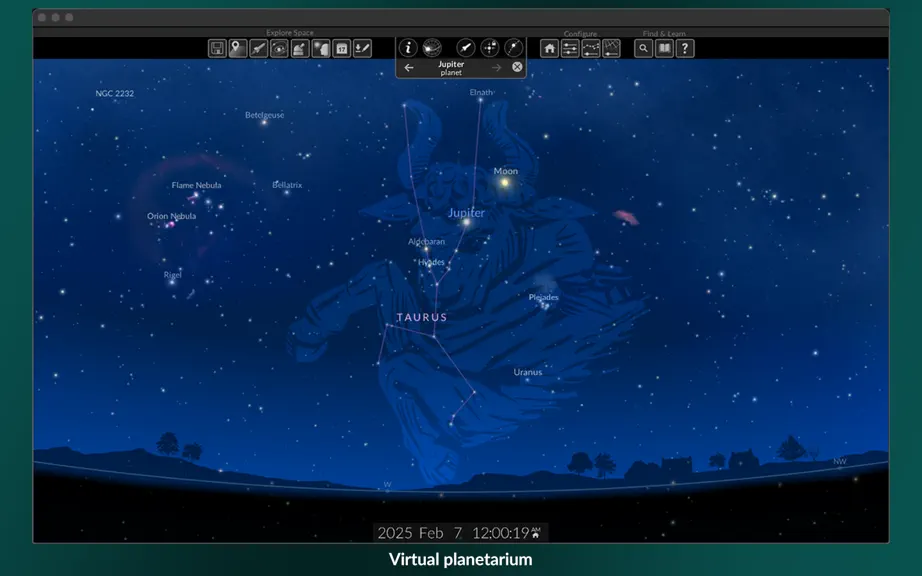This screenshot has width=922, height=576.
Task: Click the small home icon beside the time
Action: point(536,535)
